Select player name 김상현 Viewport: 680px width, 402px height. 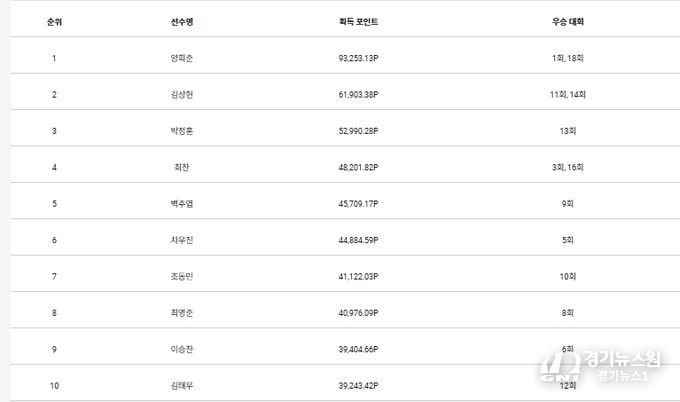pos(181,94)
